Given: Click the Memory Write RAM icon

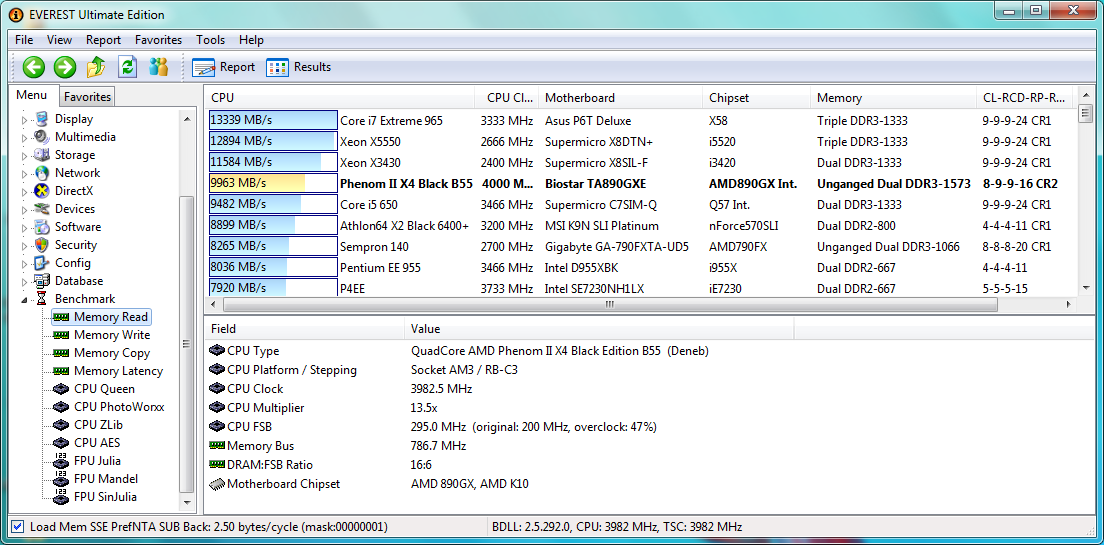Looking at the screenshot, I should tap(61, 335).
